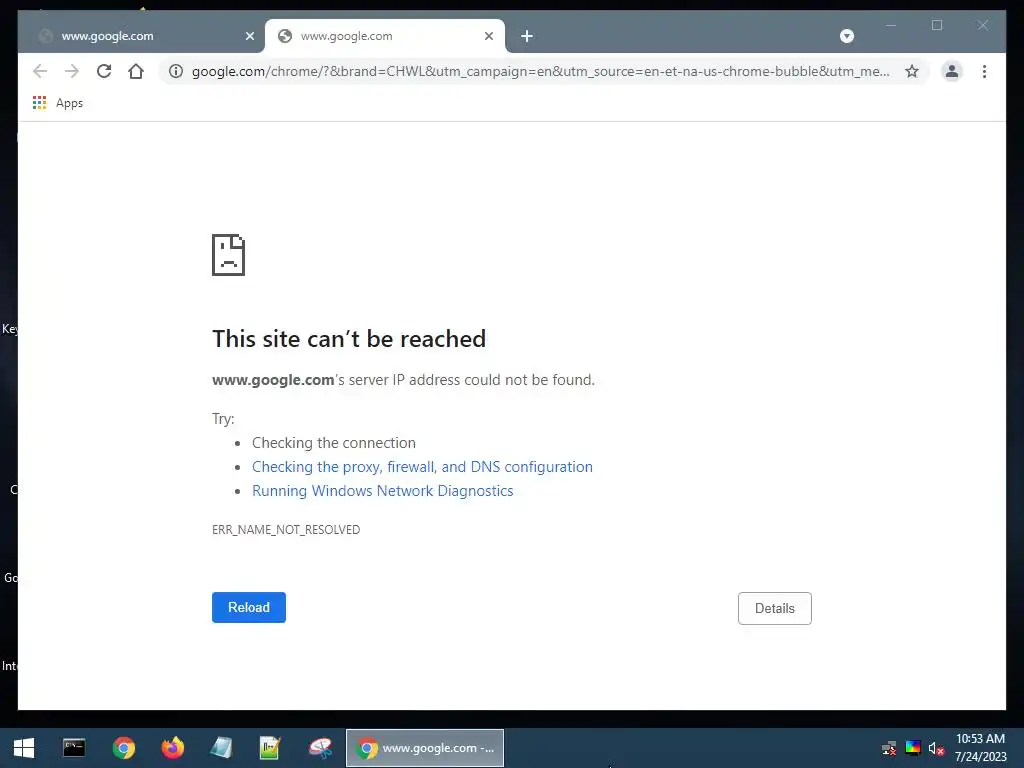View site information via the info icon
The image size is (1024, 768).
tap(176, 71)
